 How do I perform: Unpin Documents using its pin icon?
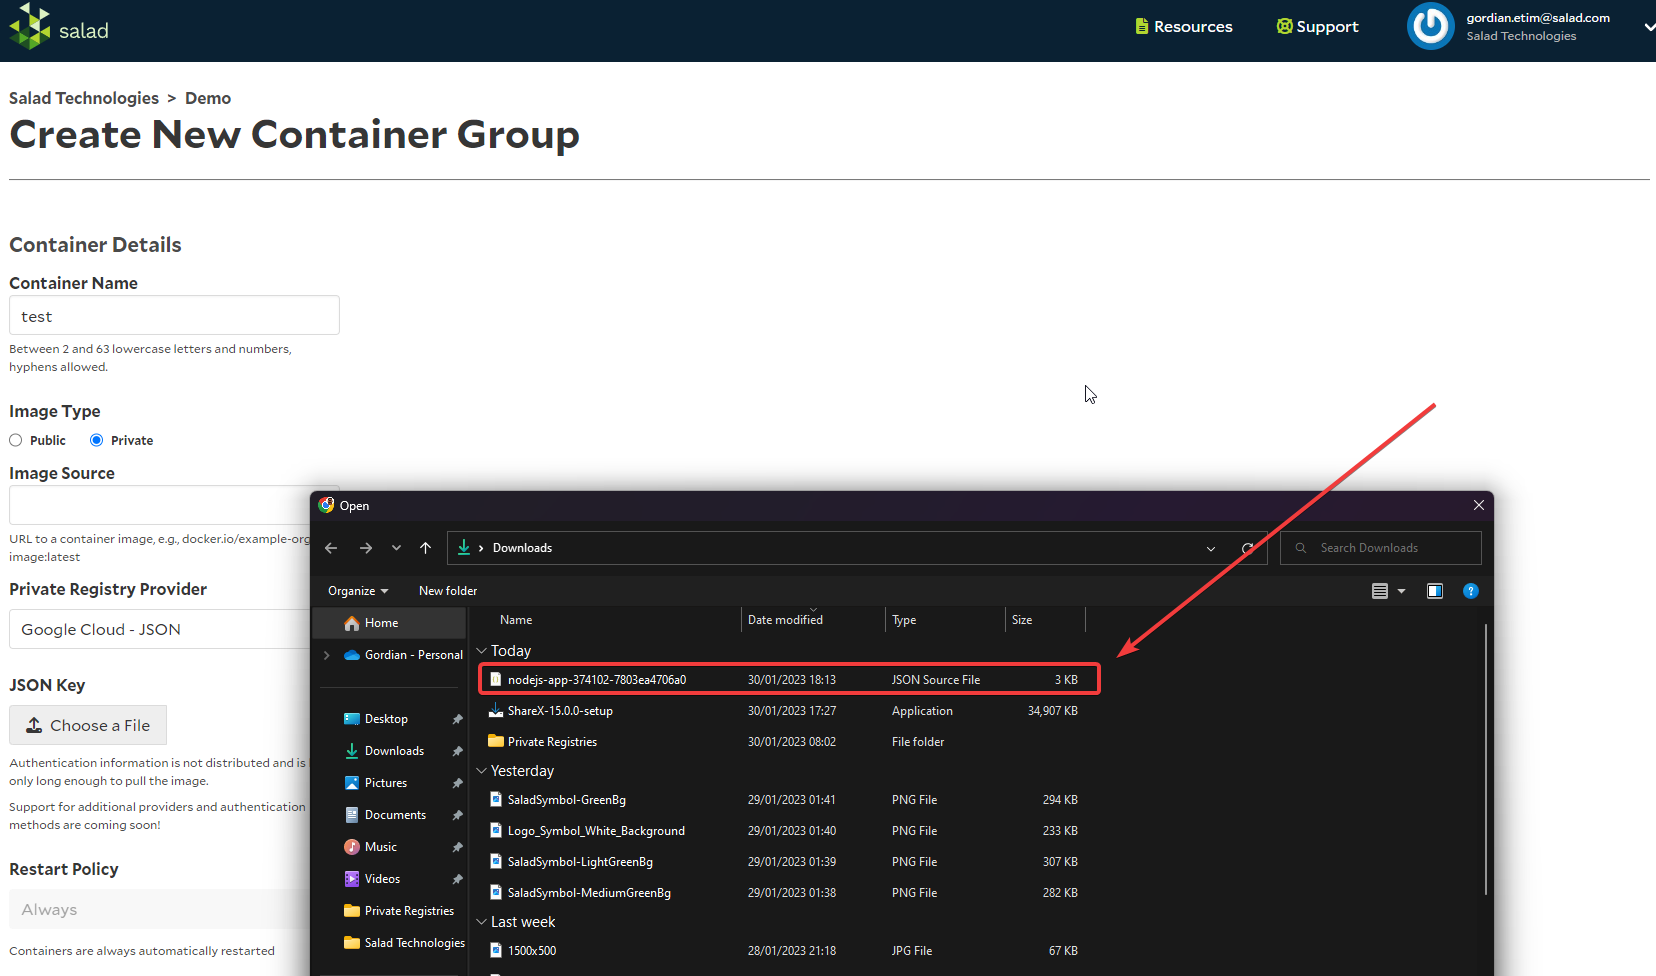coord(457,815)
